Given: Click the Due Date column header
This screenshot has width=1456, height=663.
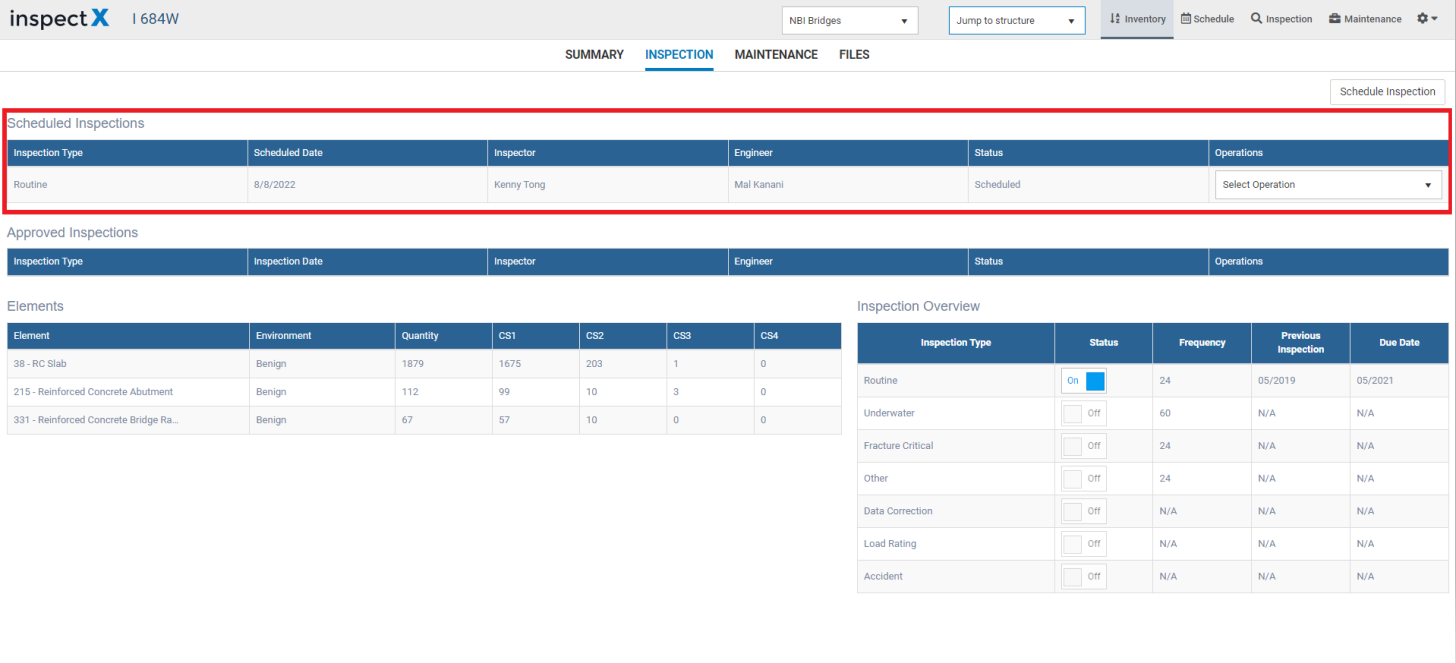Looking at the screenshot, I should click(x=1399, y=343).
